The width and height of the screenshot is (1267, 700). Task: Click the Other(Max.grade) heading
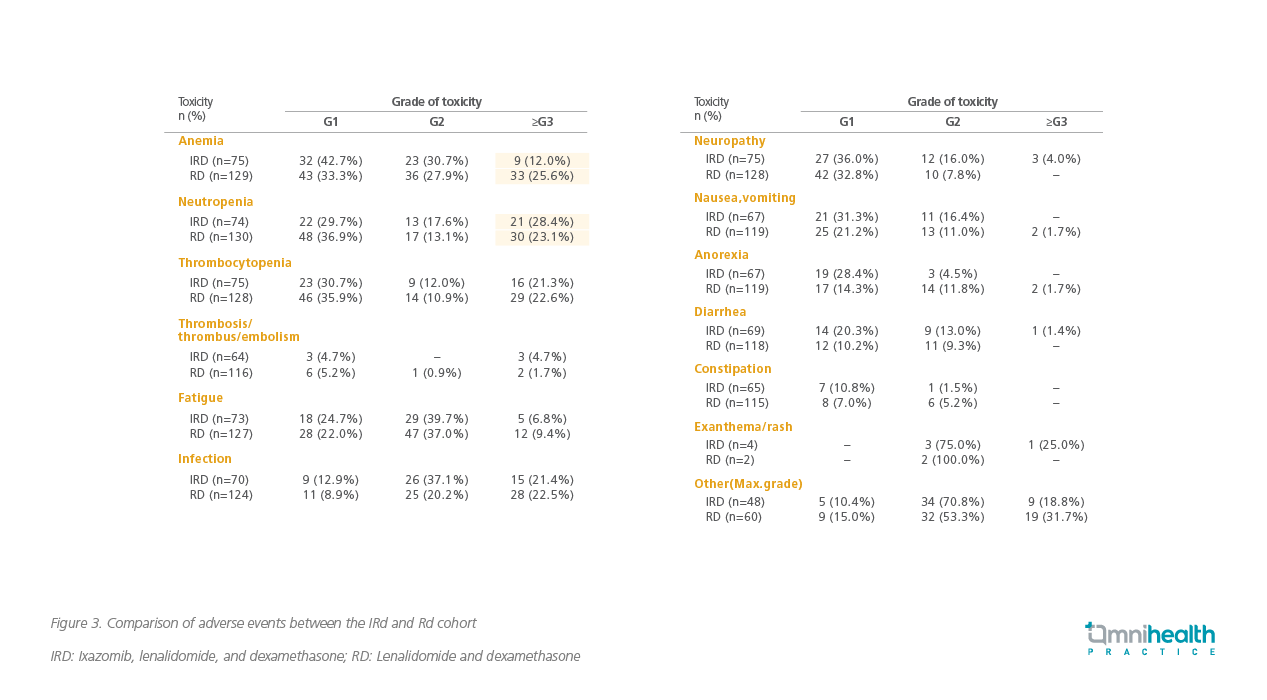tap(748, 484)
